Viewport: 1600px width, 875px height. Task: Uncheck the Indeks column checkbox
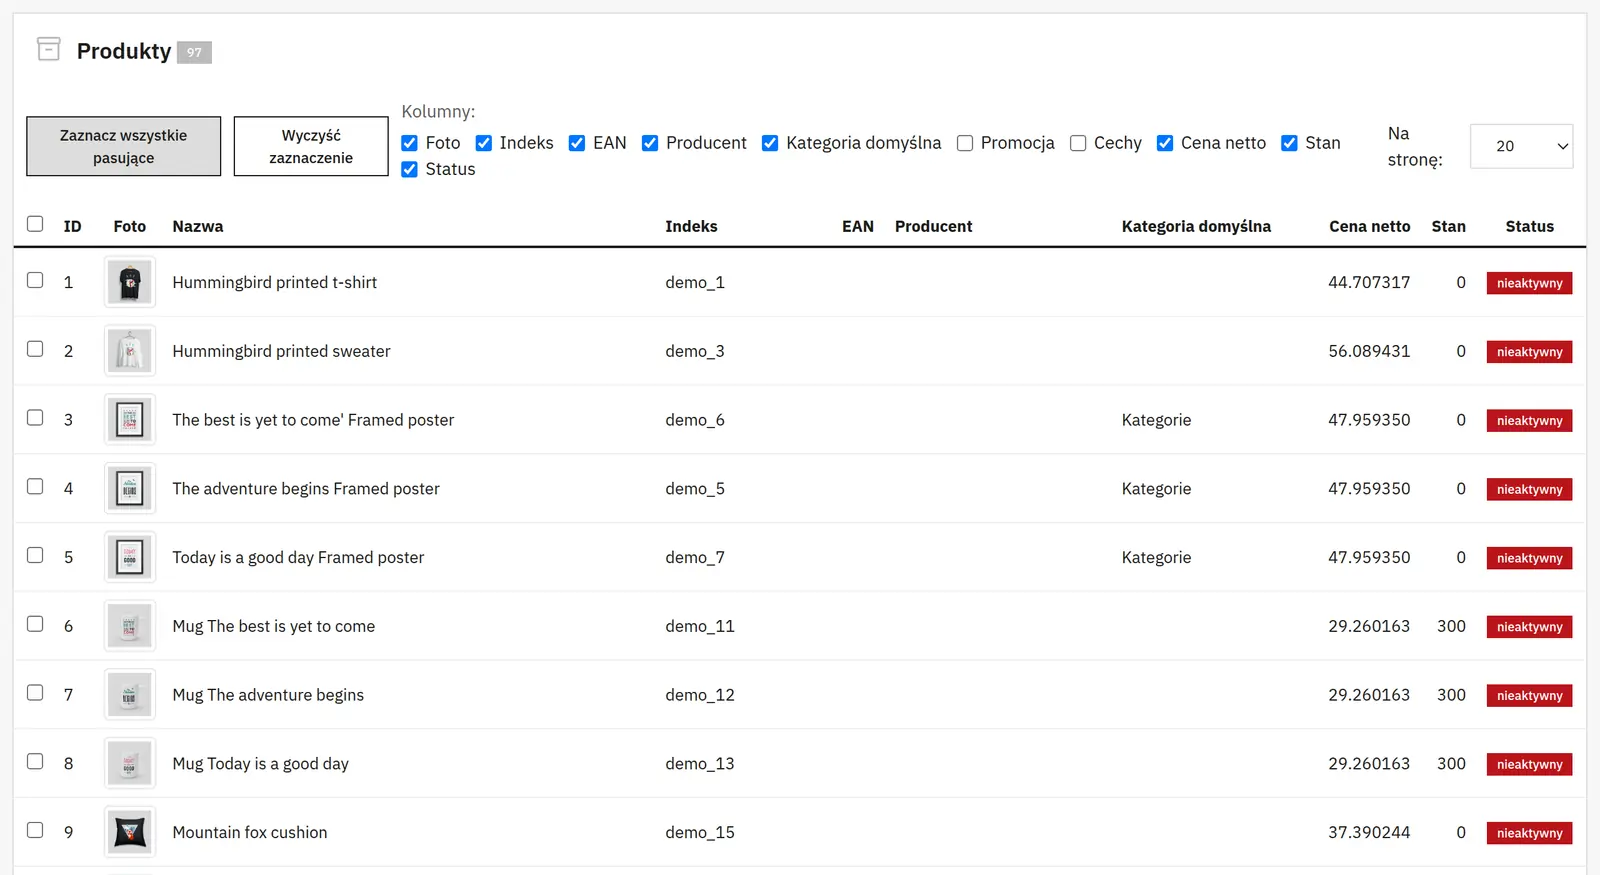coord(484,143)
